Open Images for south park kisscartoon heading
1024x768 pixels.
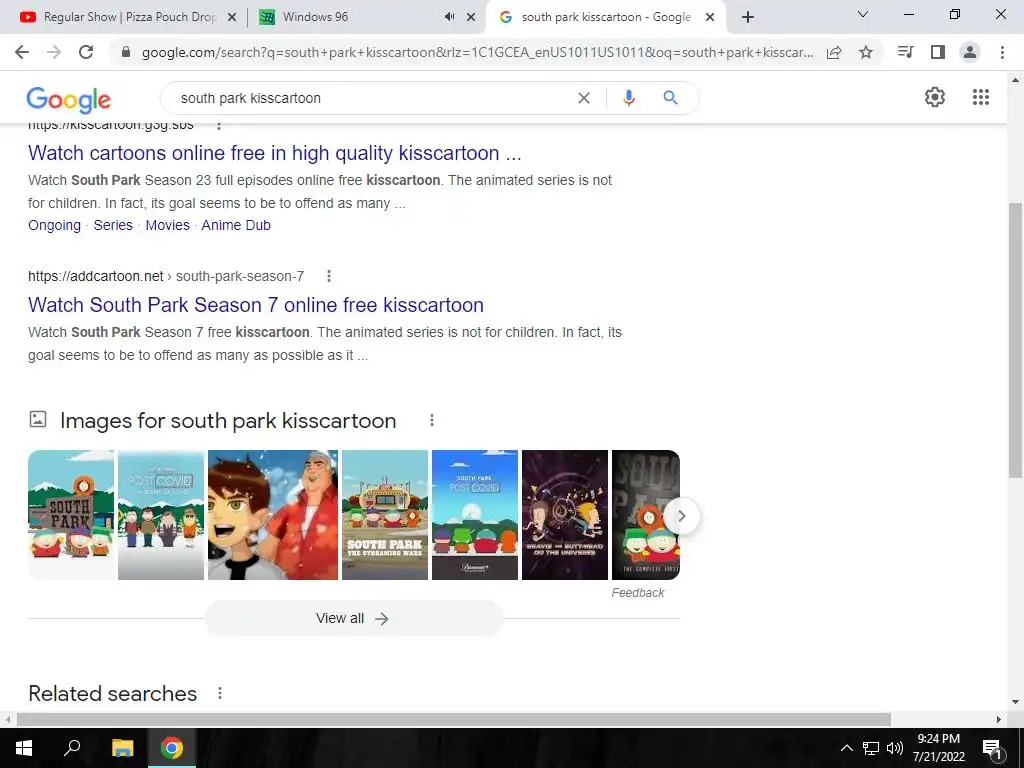[228, 421]
